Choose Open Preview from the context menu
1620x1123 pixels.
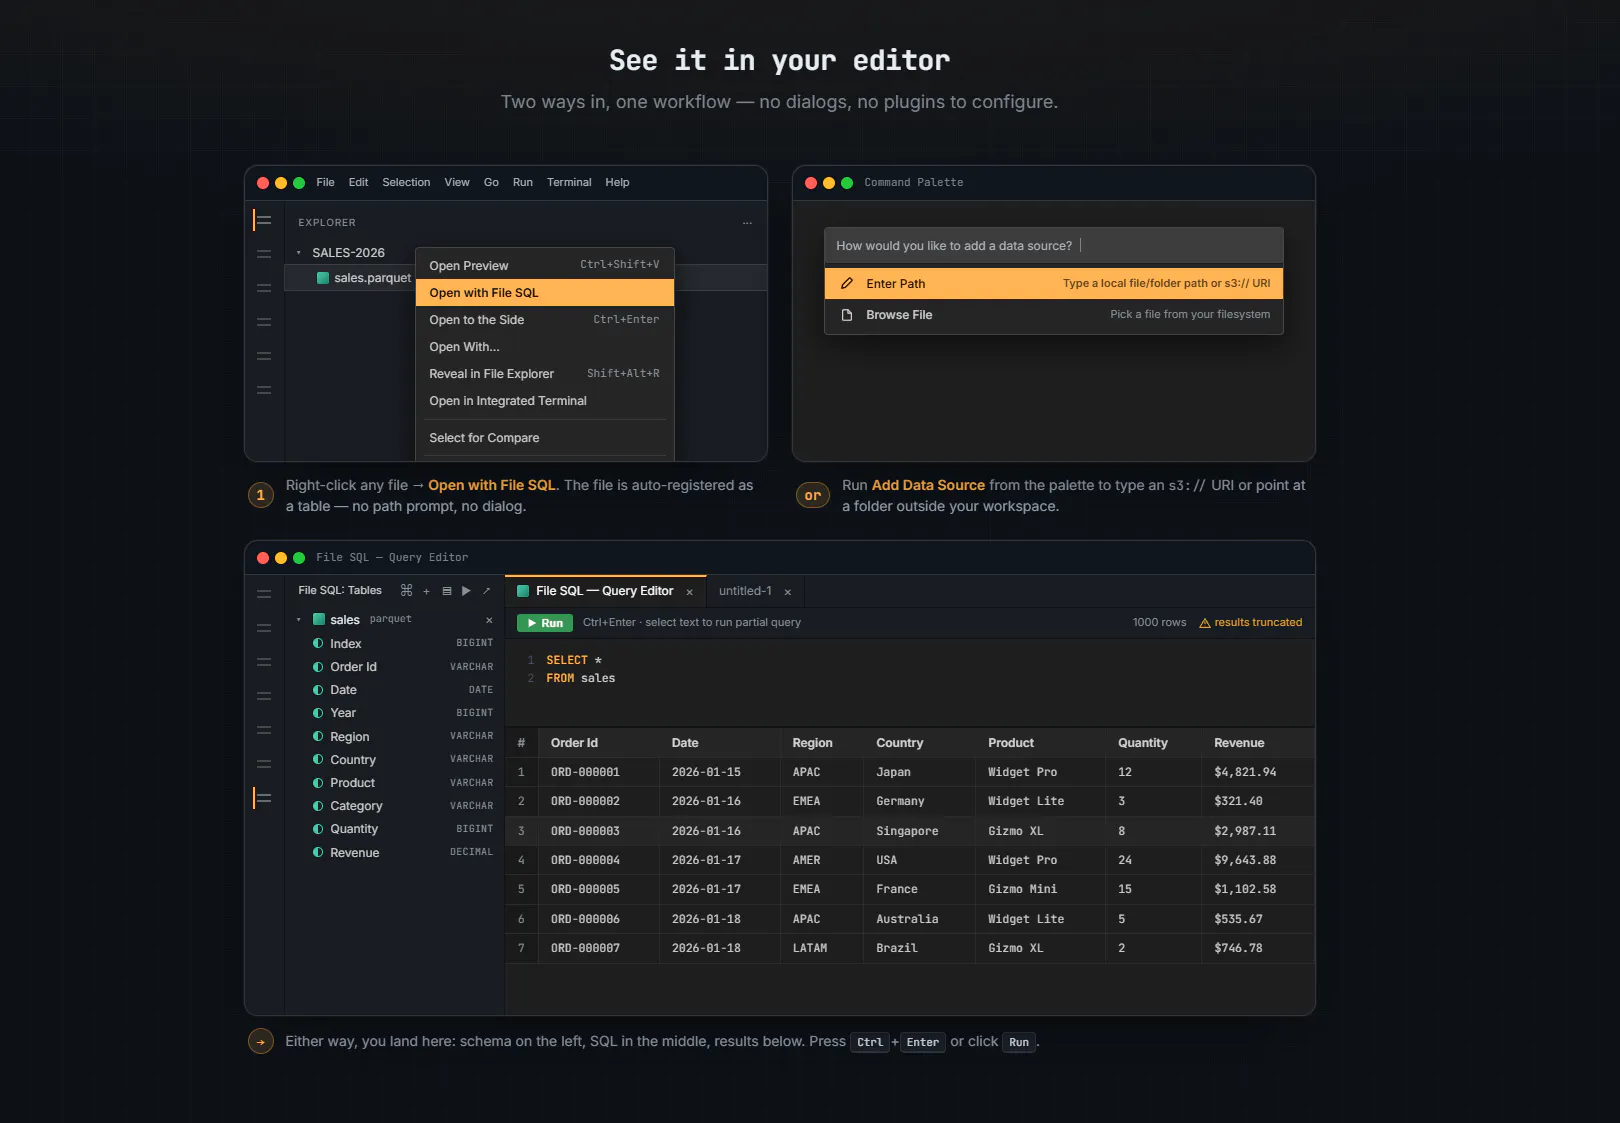545,266
